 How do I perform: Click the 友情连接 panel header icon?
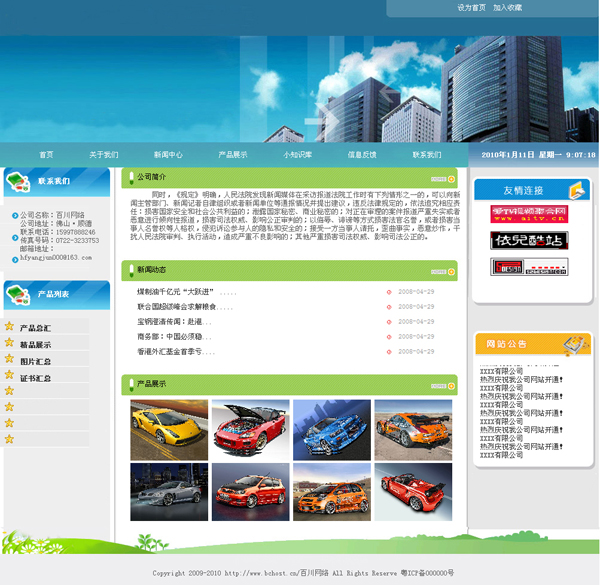[x=578, y=190]
